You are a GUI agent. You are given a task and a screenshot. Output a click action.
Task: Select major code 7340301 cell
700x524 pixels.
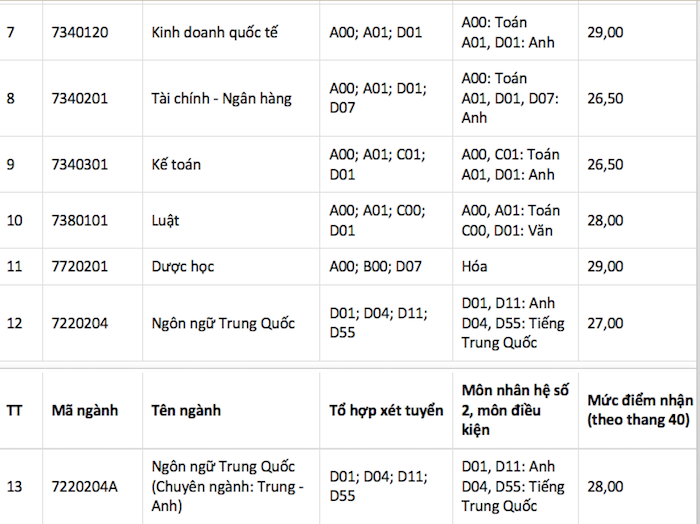pyautogui.click(x=80, y=164)
